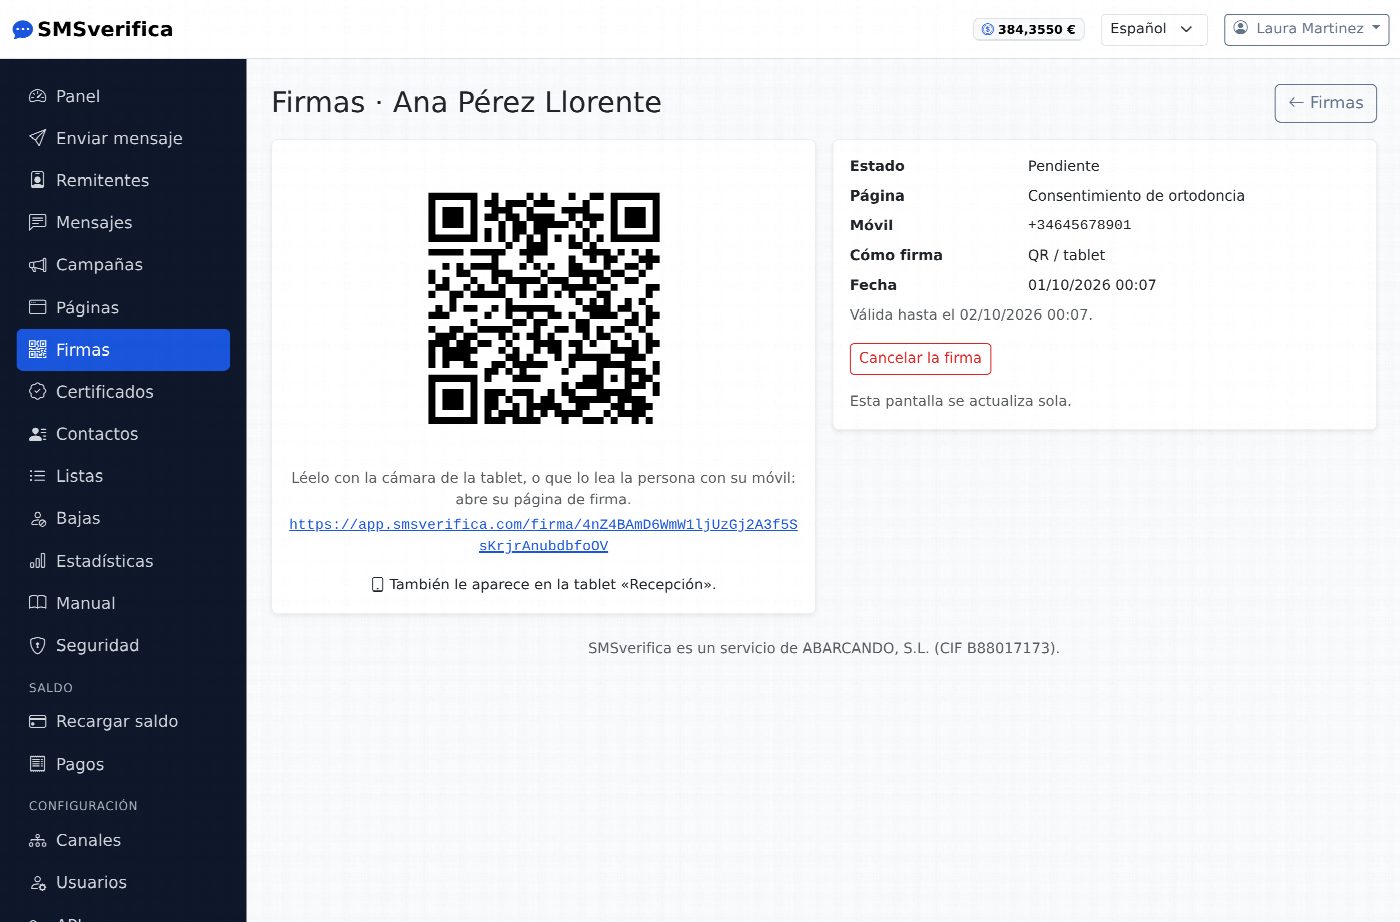1400x922 pixels.
Task: Click the Páginas window icon
Action: coord(38,307)
